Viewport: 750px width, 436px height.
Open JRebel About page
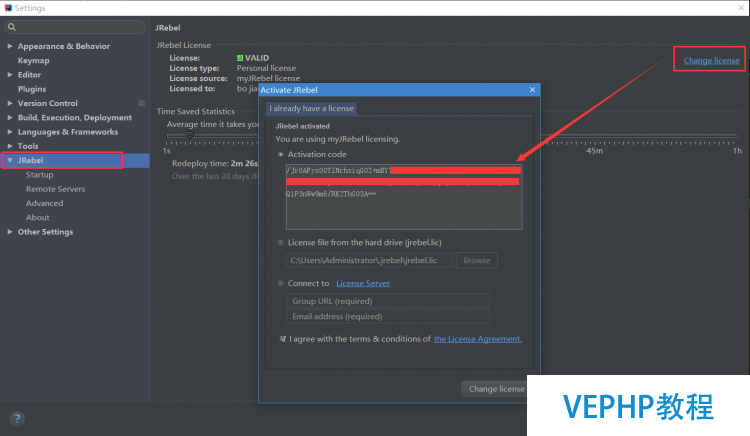[38, 218]
